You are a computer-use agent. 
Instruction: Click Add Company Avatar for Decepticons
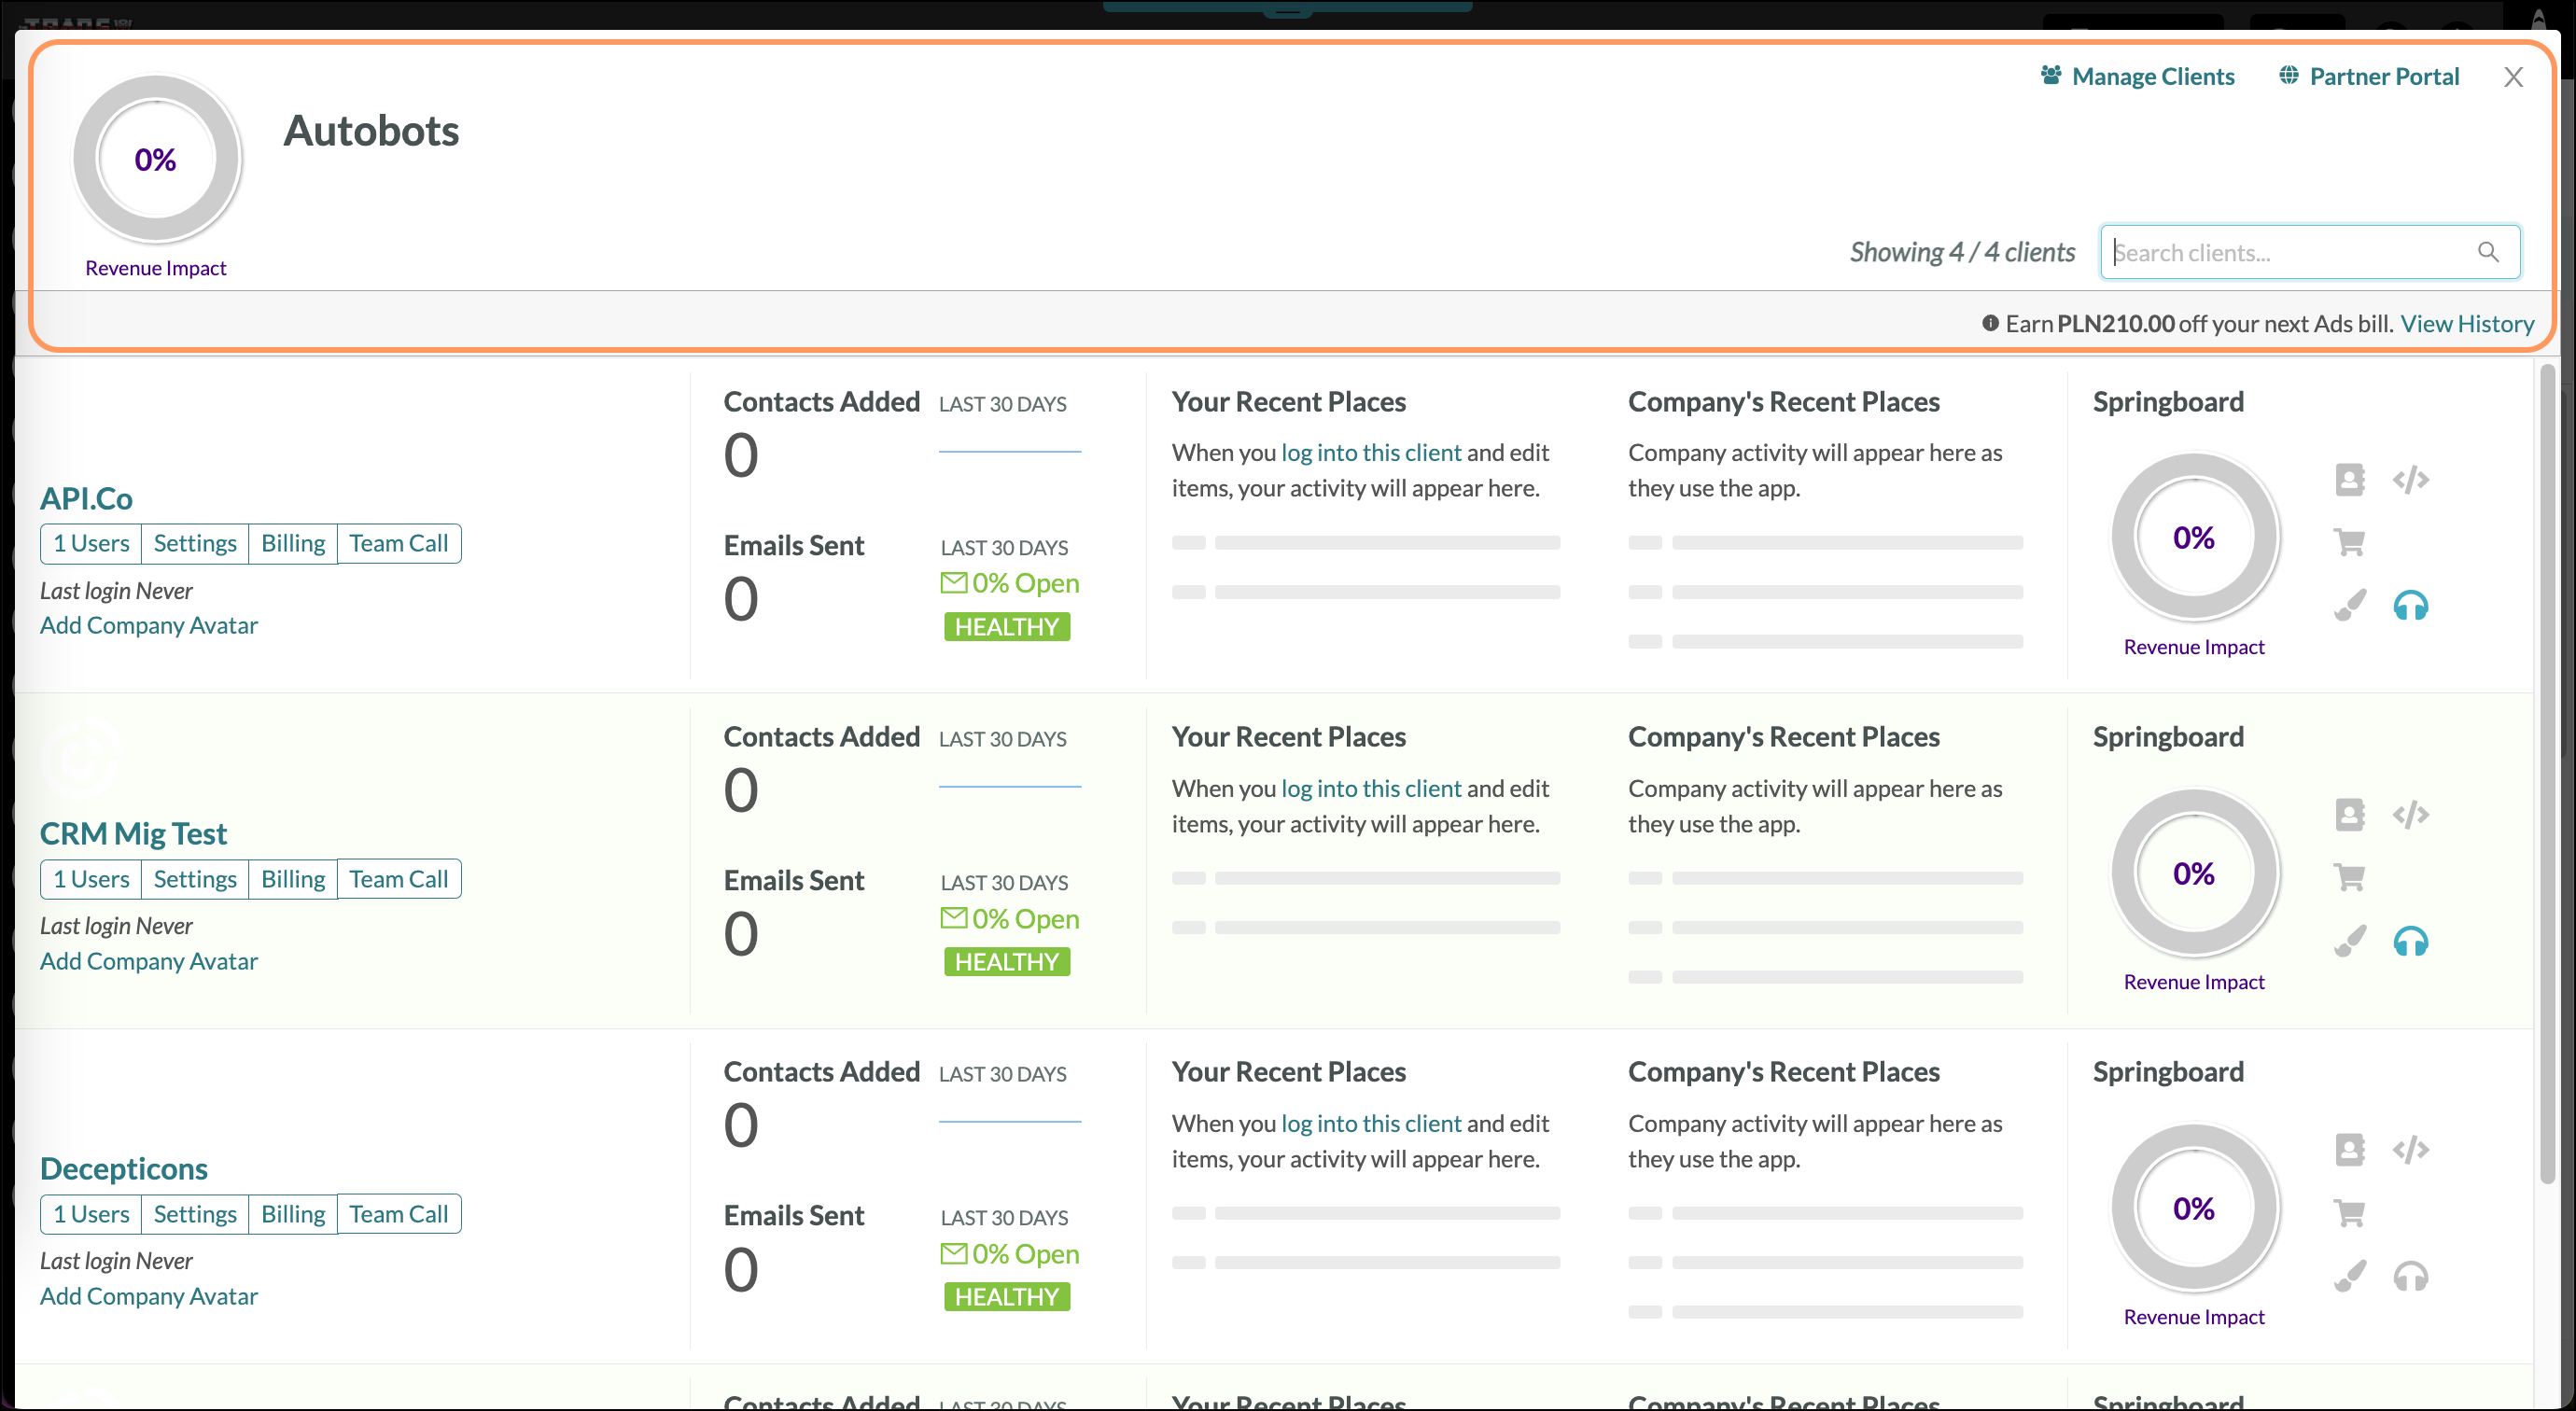[x=149, y=1296]
